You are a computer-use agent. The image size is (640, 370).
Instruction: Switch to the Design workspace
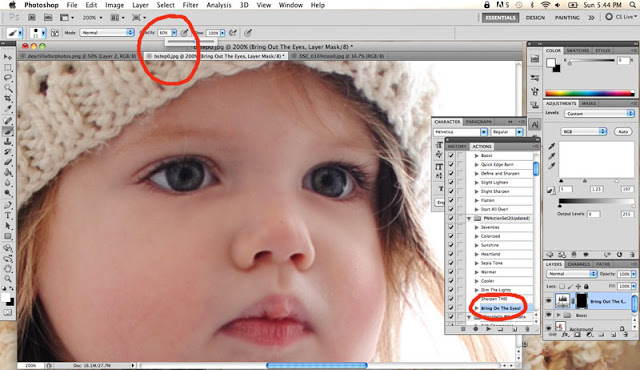[x=535, y=18]
